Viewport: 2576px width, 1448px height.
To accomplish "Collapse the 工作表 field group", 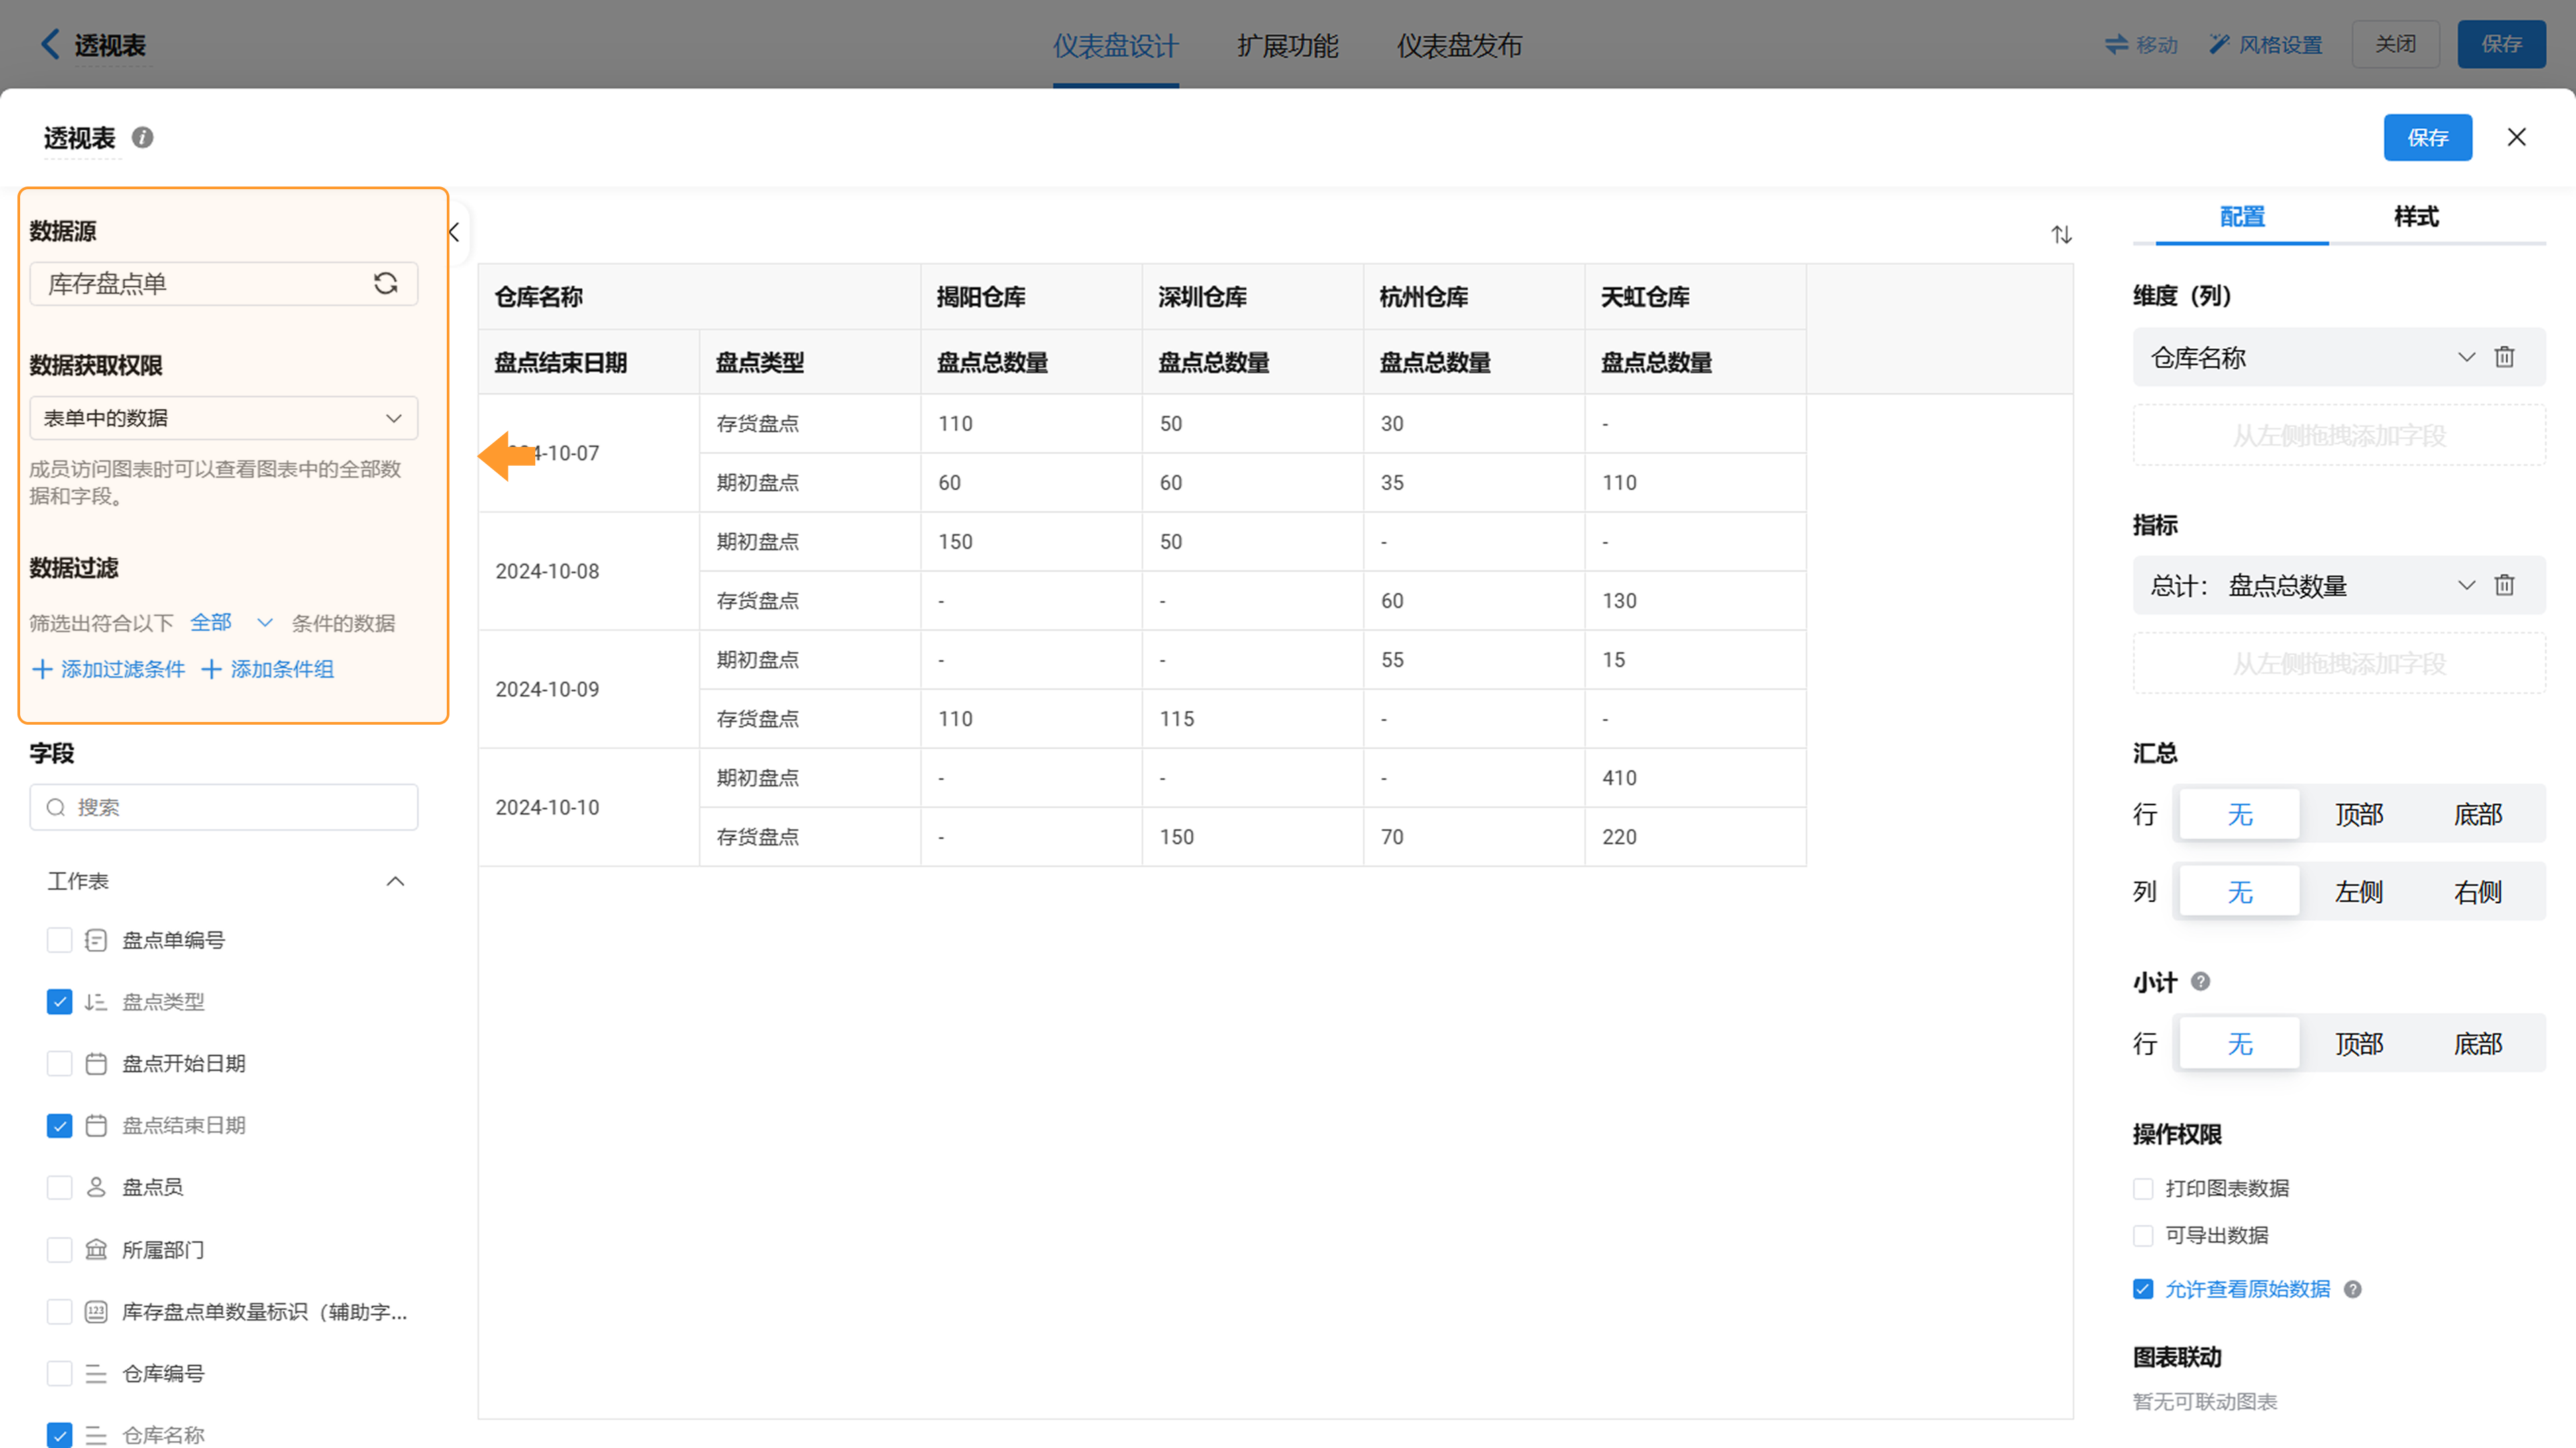I will tap(395, 881).
